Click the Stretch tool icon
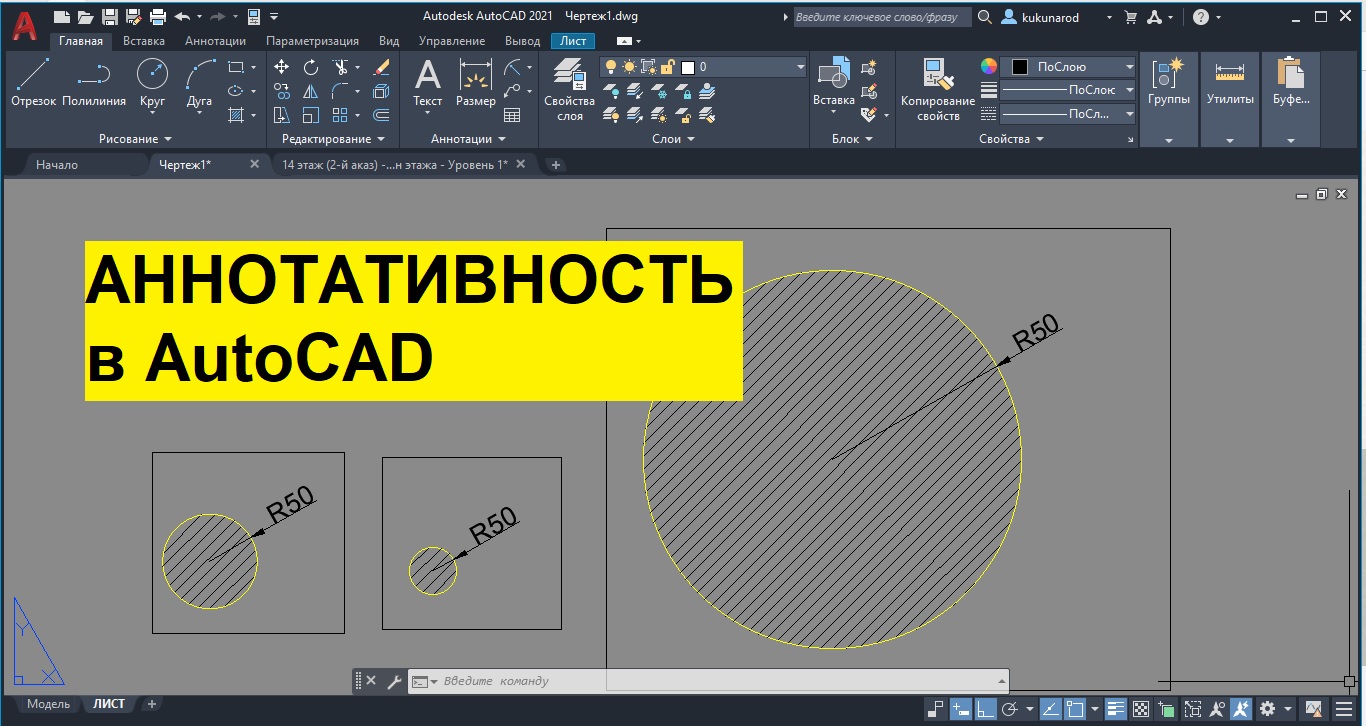Image resolution: width=1366 pixels, height=726 pixels. tap(282, 115)
